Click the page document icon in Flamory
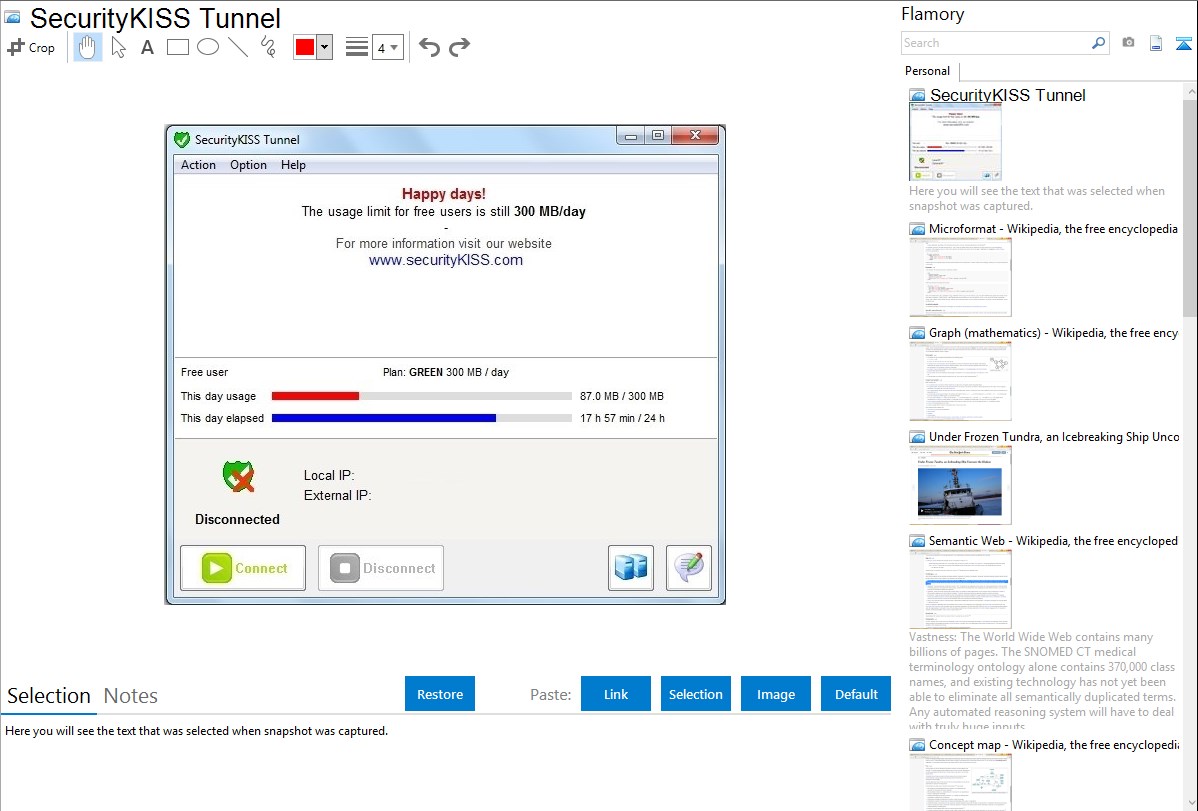 pyautogui.click(x=1156, y=43)
